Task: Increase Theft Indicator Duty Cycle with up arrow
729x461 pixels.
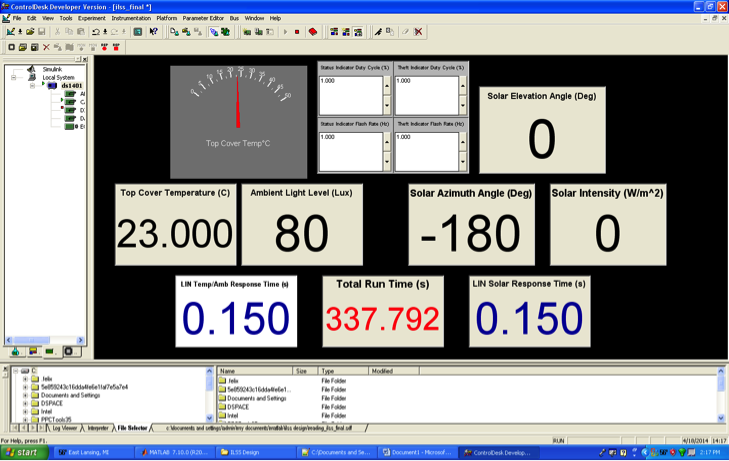Action: [x=463, y=86]
